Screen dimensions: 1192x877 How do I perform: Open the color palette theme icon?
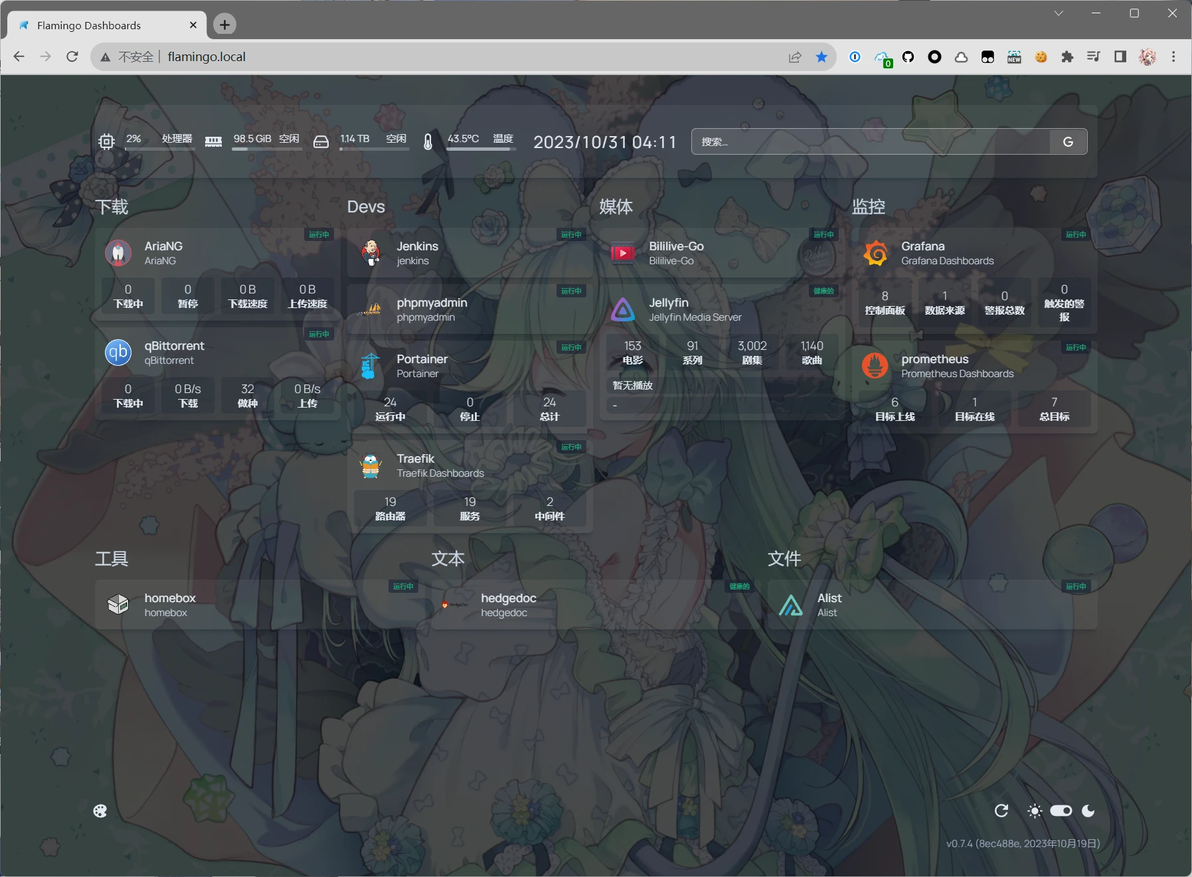[100, 811]
